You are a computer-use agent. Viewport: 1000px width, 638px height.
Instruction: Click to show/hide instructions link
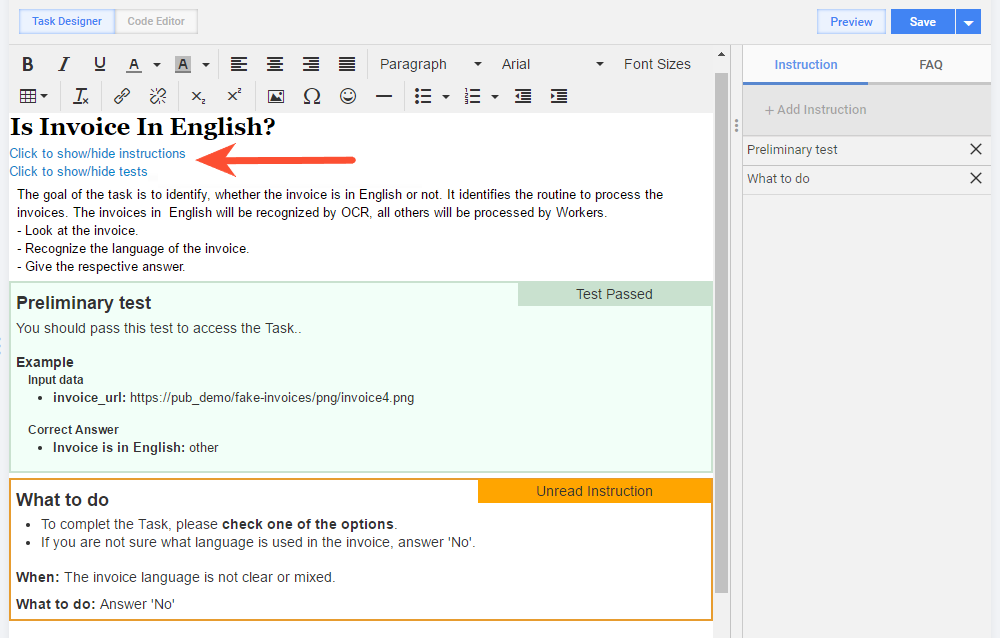98,154
